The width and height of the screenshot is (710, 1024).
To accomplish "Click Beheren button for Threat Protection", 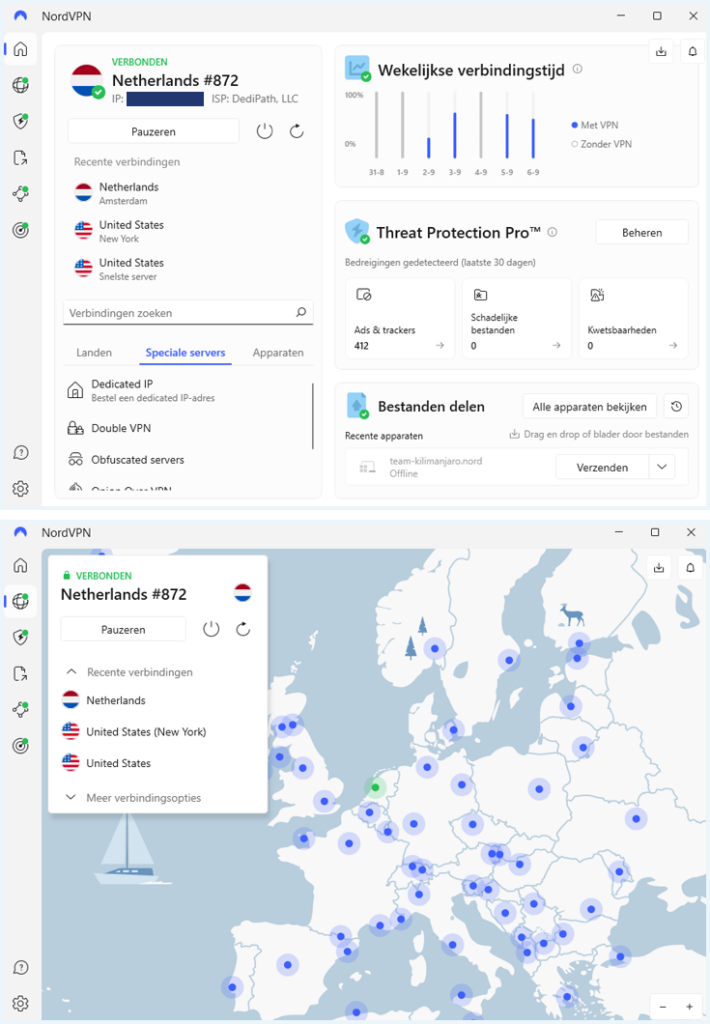I will 642,232.
